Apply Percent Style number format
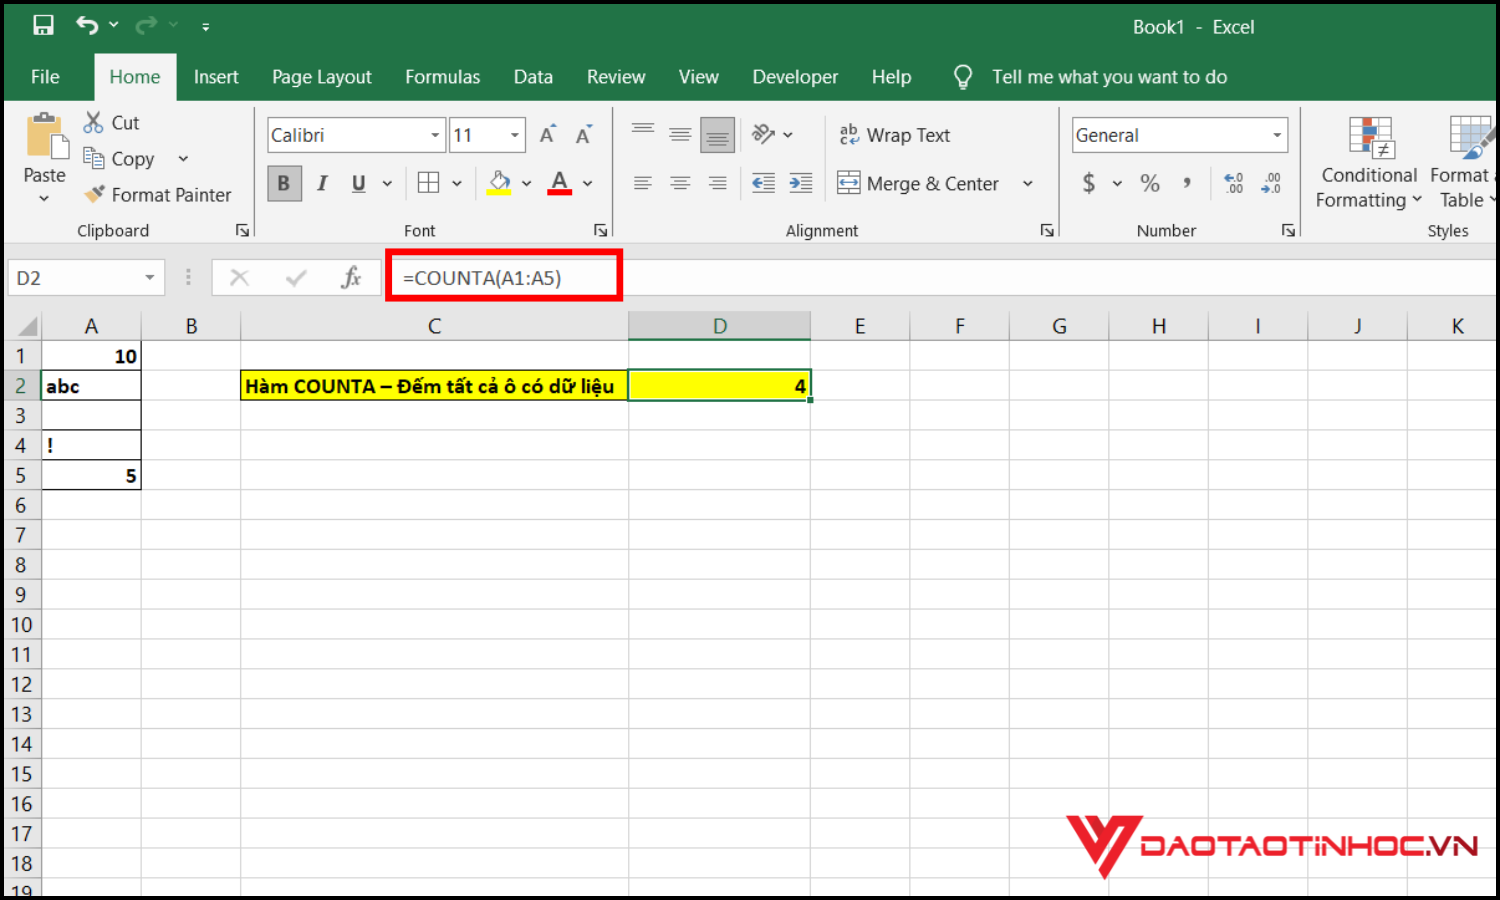This screenshot has width=1500, height=900. click(1150, 183)
